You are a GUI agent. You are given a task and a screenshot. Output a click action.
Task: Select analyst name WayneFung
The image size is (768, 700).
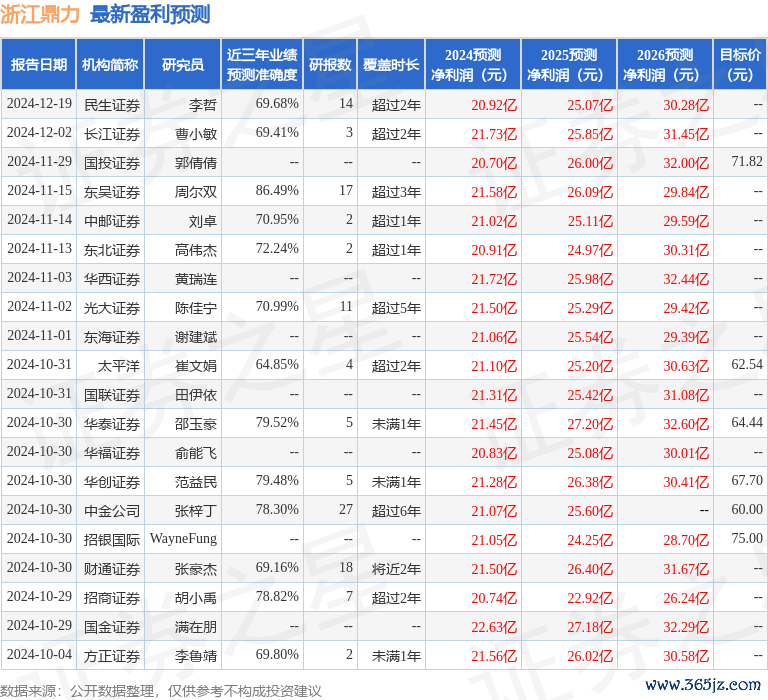click(x=183, y=539)
